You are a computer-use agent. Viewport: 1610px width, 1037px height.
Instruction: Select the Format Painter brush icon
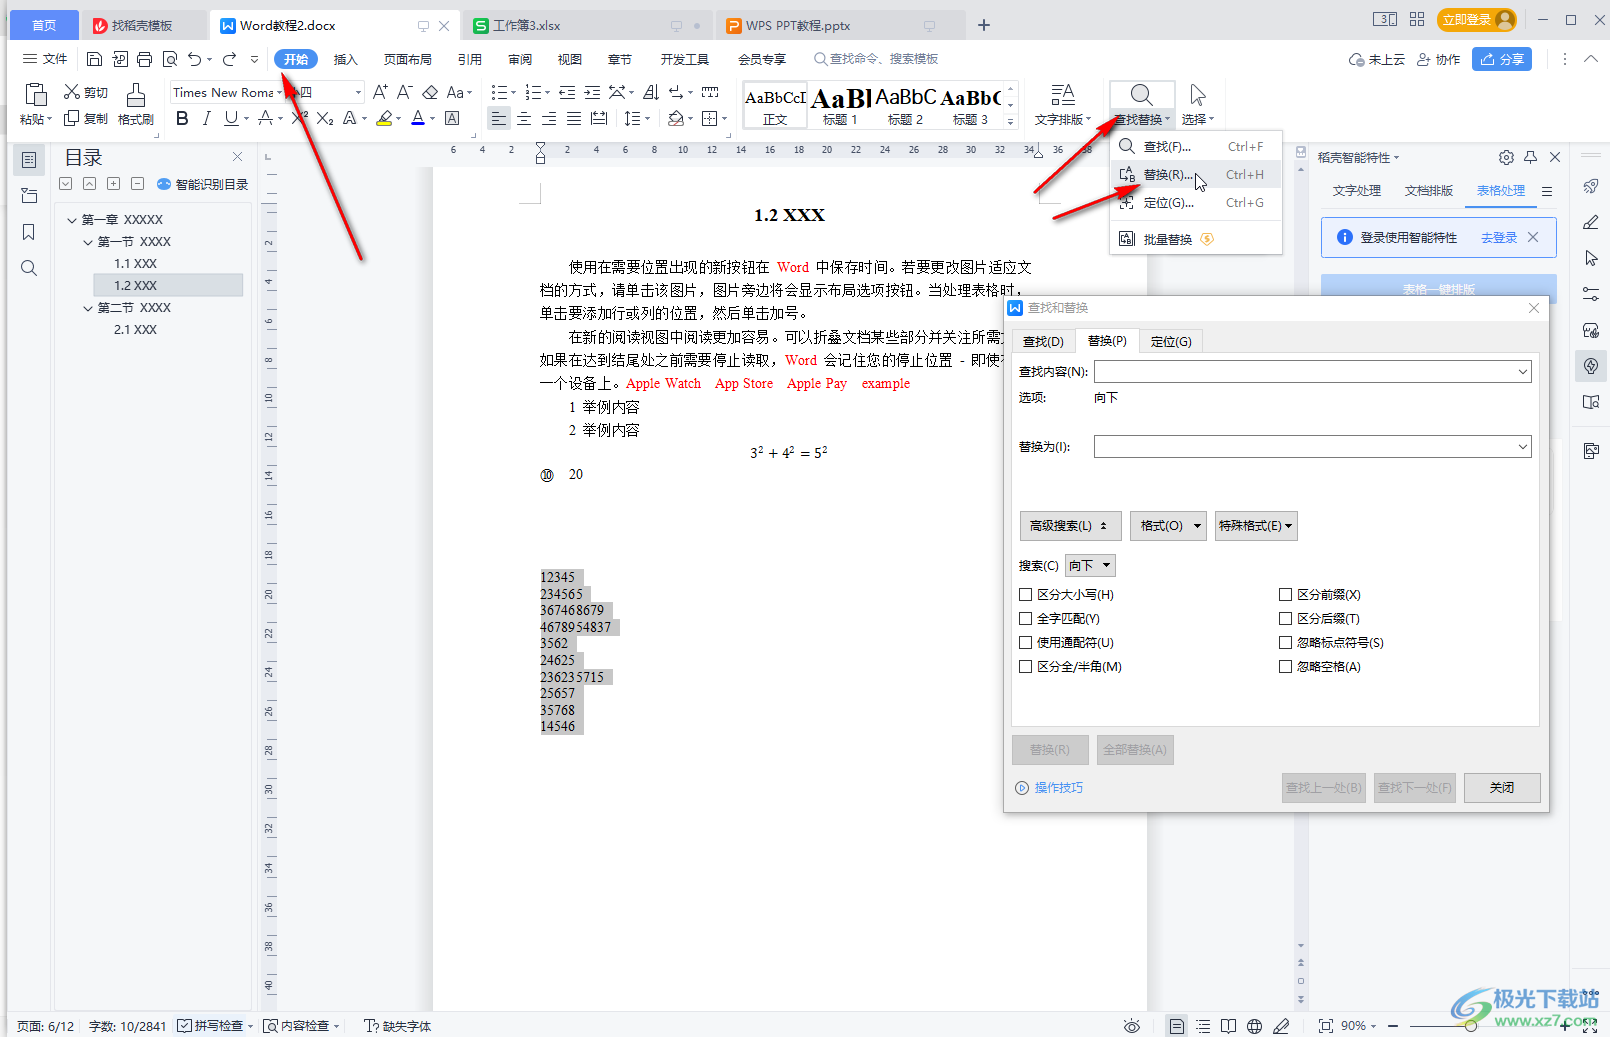tap(136, 95)
